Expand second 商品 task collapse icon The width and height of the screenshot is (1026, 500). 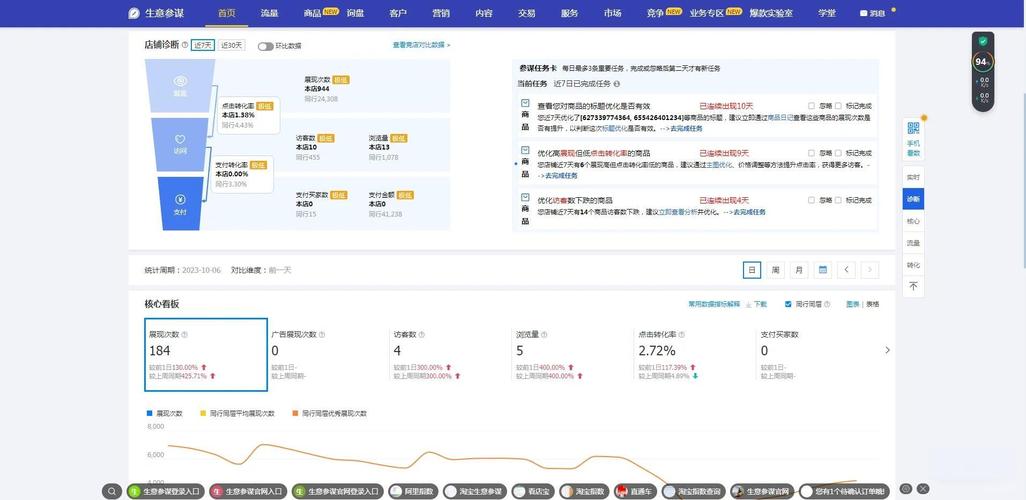pyautogui.click(x=525, y=150)
